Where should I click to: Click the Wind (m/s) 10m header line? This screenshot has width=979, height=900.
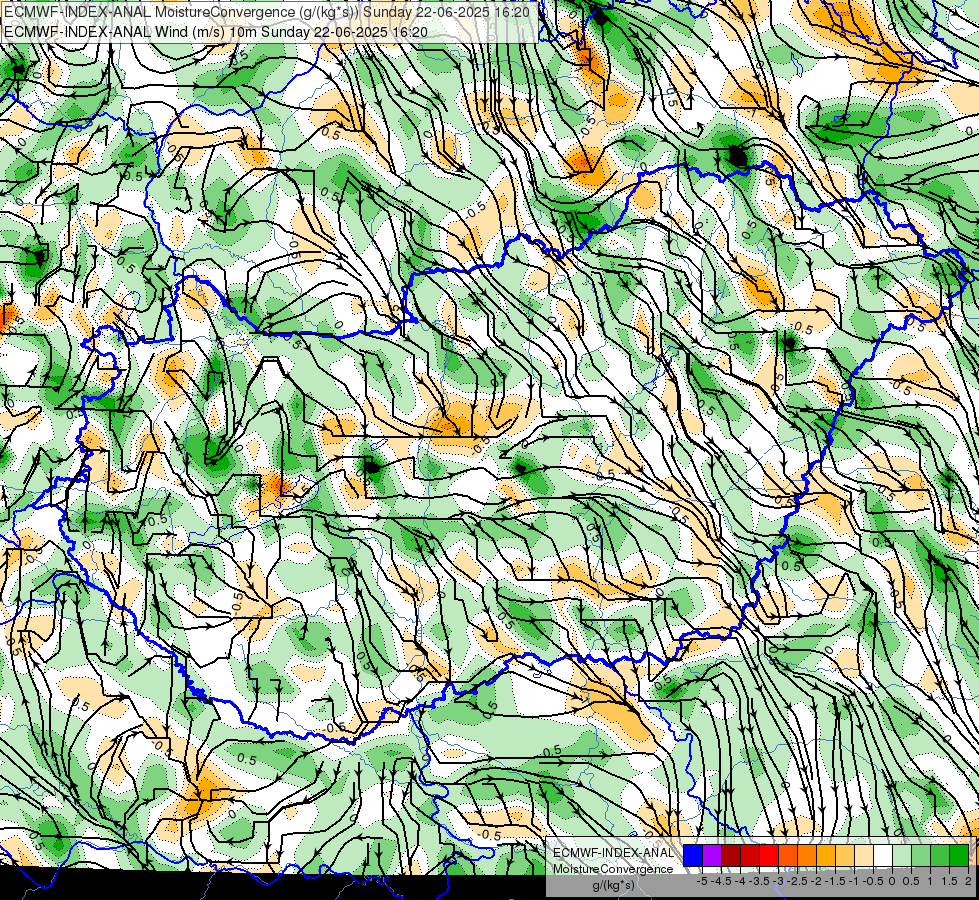pos(215,31)
